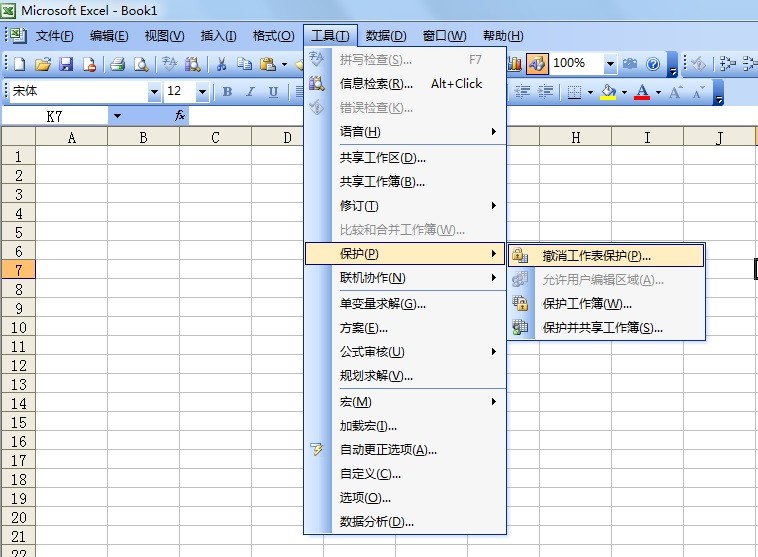
Task: Click the Decrease Indent icon
Action: click(x=522, y=91)
